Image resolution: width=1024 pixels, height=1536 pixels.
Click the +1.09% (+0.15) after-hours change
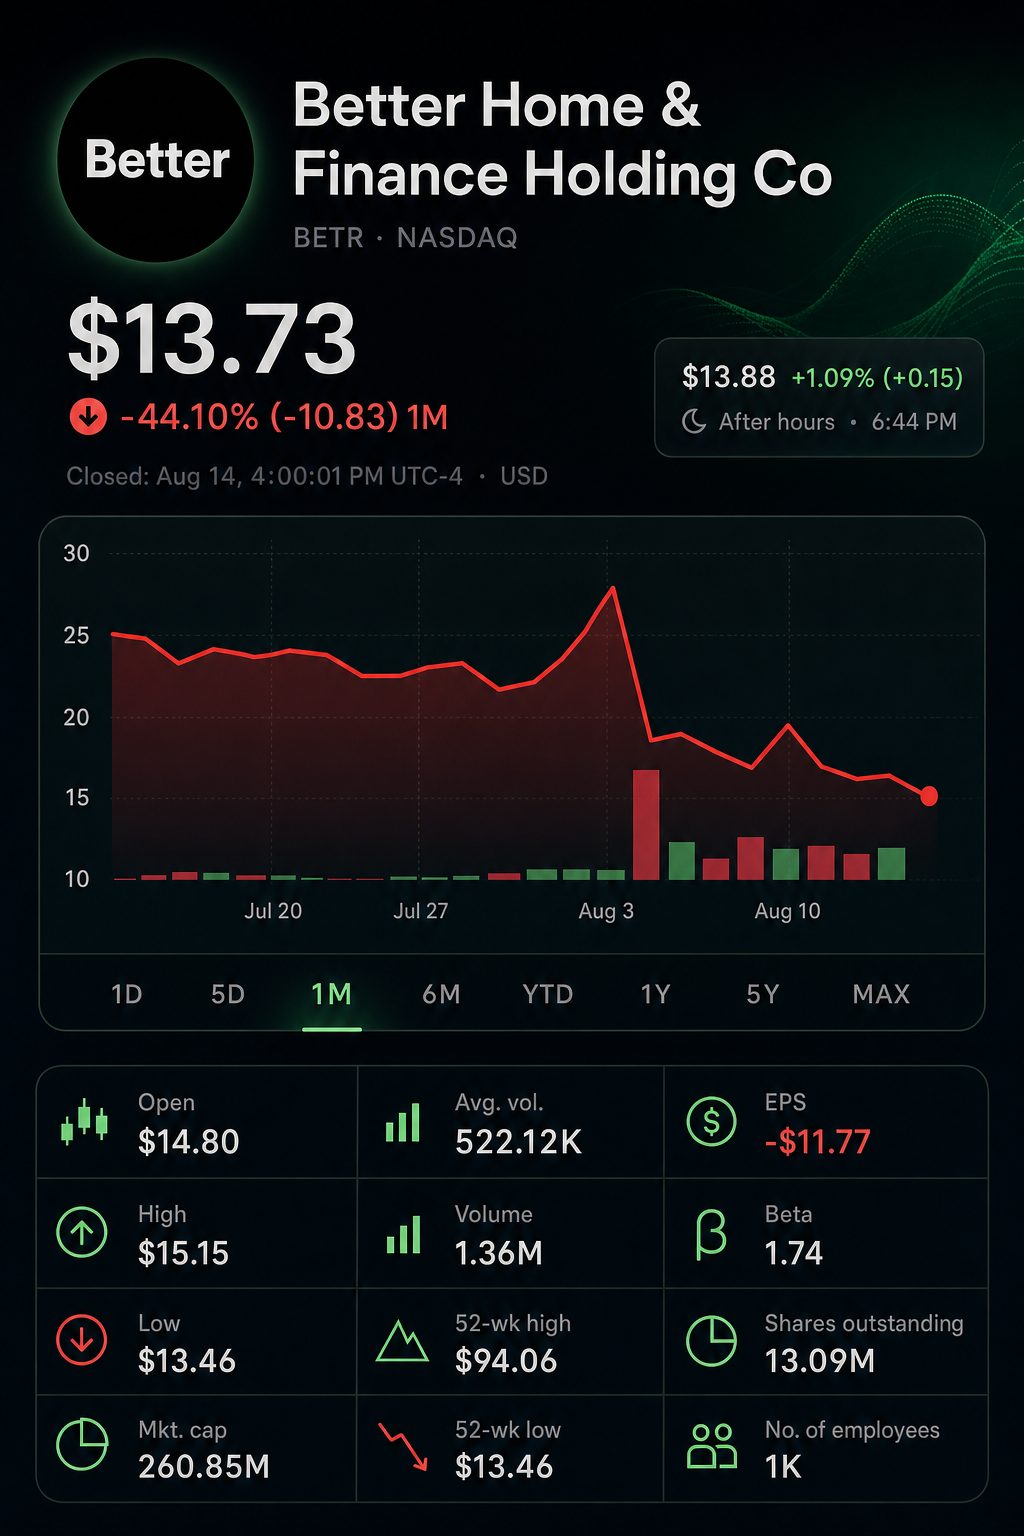[877, 378]
